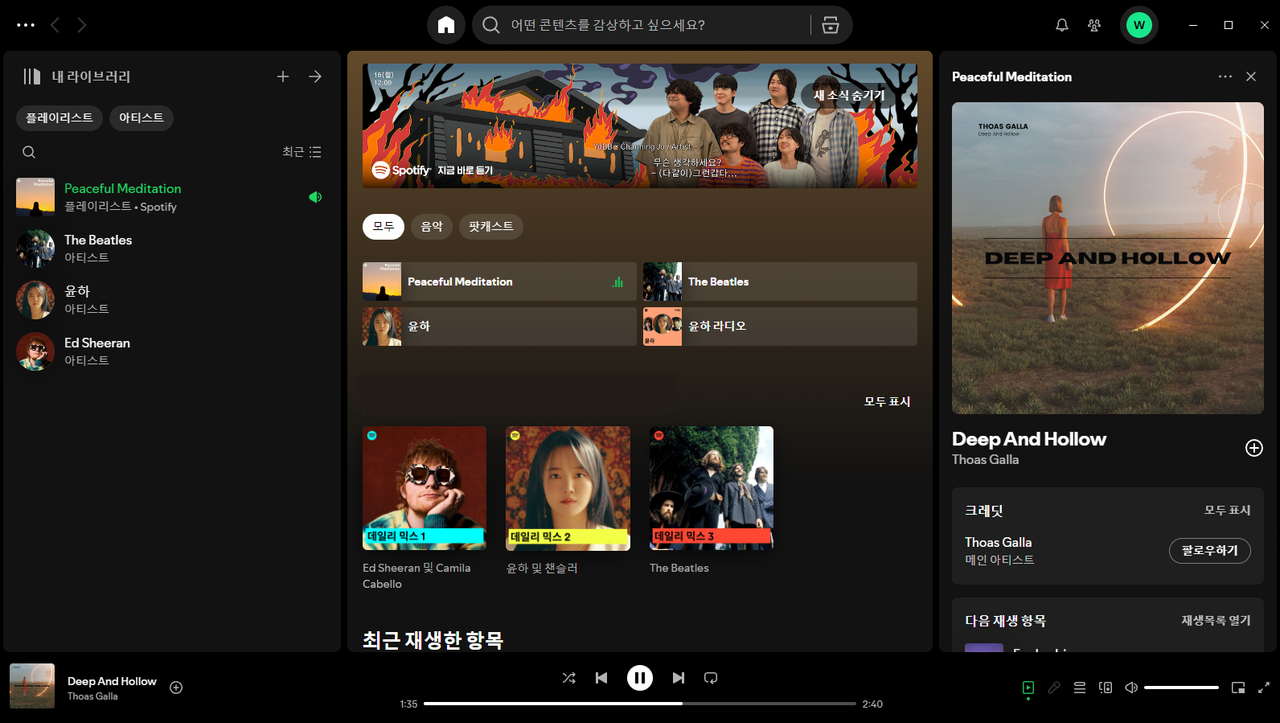Skip to previous track
The image size is (1280, 723).
pyautogui.click(x=601, y=678)
